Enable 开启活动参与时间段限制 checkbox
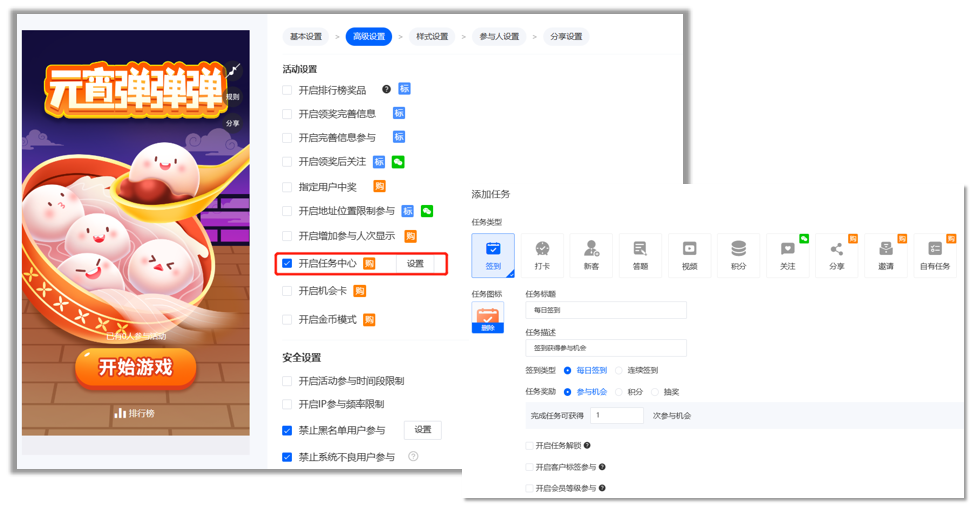This screenshot has width=974, height=507. click(x=287, y=381)
